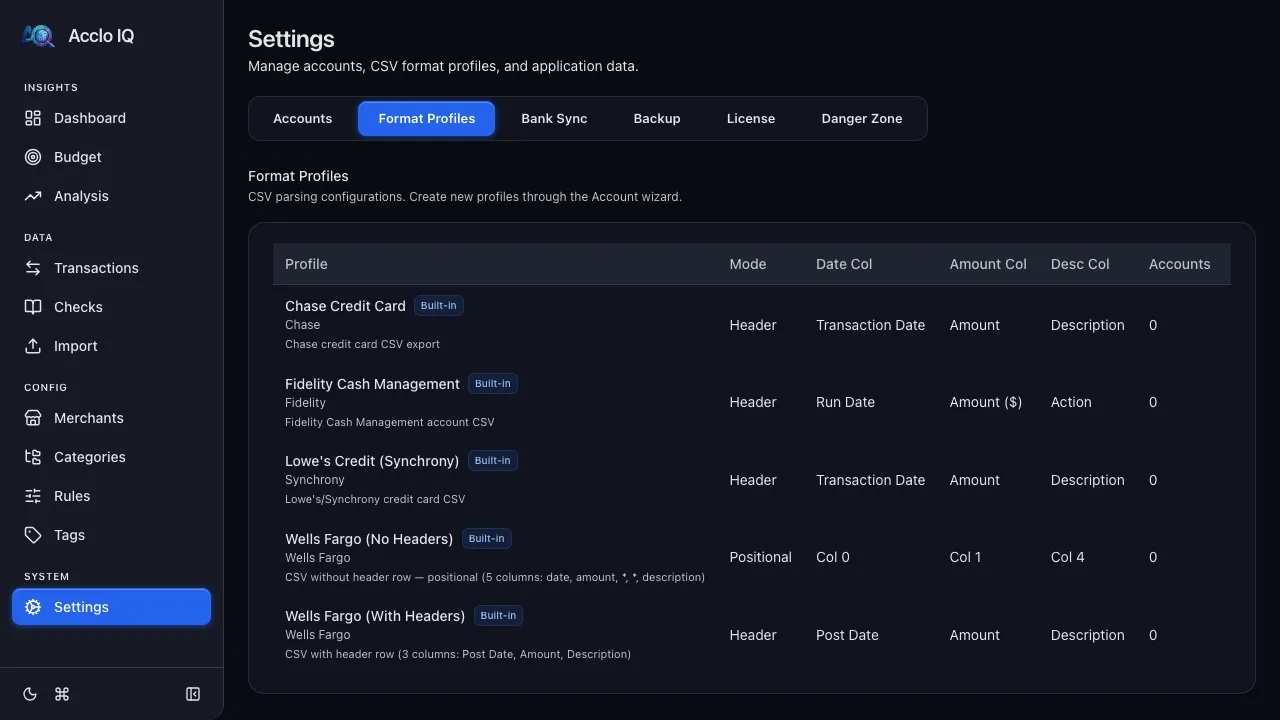This screenshot has width=1280, height=720.
Task: Click the Tags label icon
Action: (x=33, y=535)
